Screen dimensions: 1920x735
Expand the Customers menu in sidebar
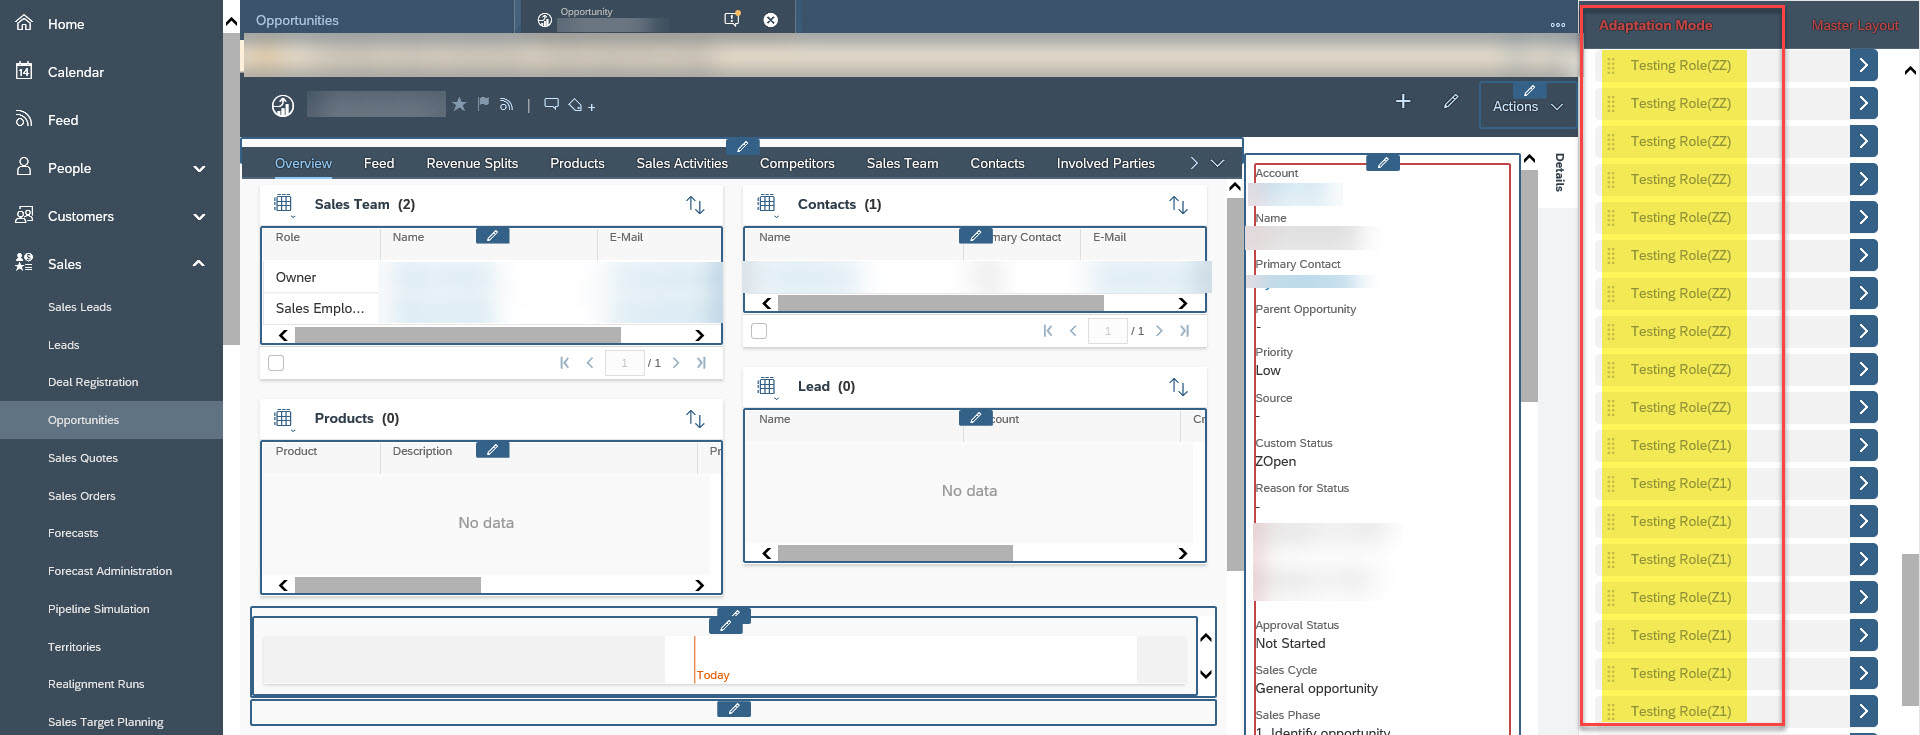[x=199, y=216]
